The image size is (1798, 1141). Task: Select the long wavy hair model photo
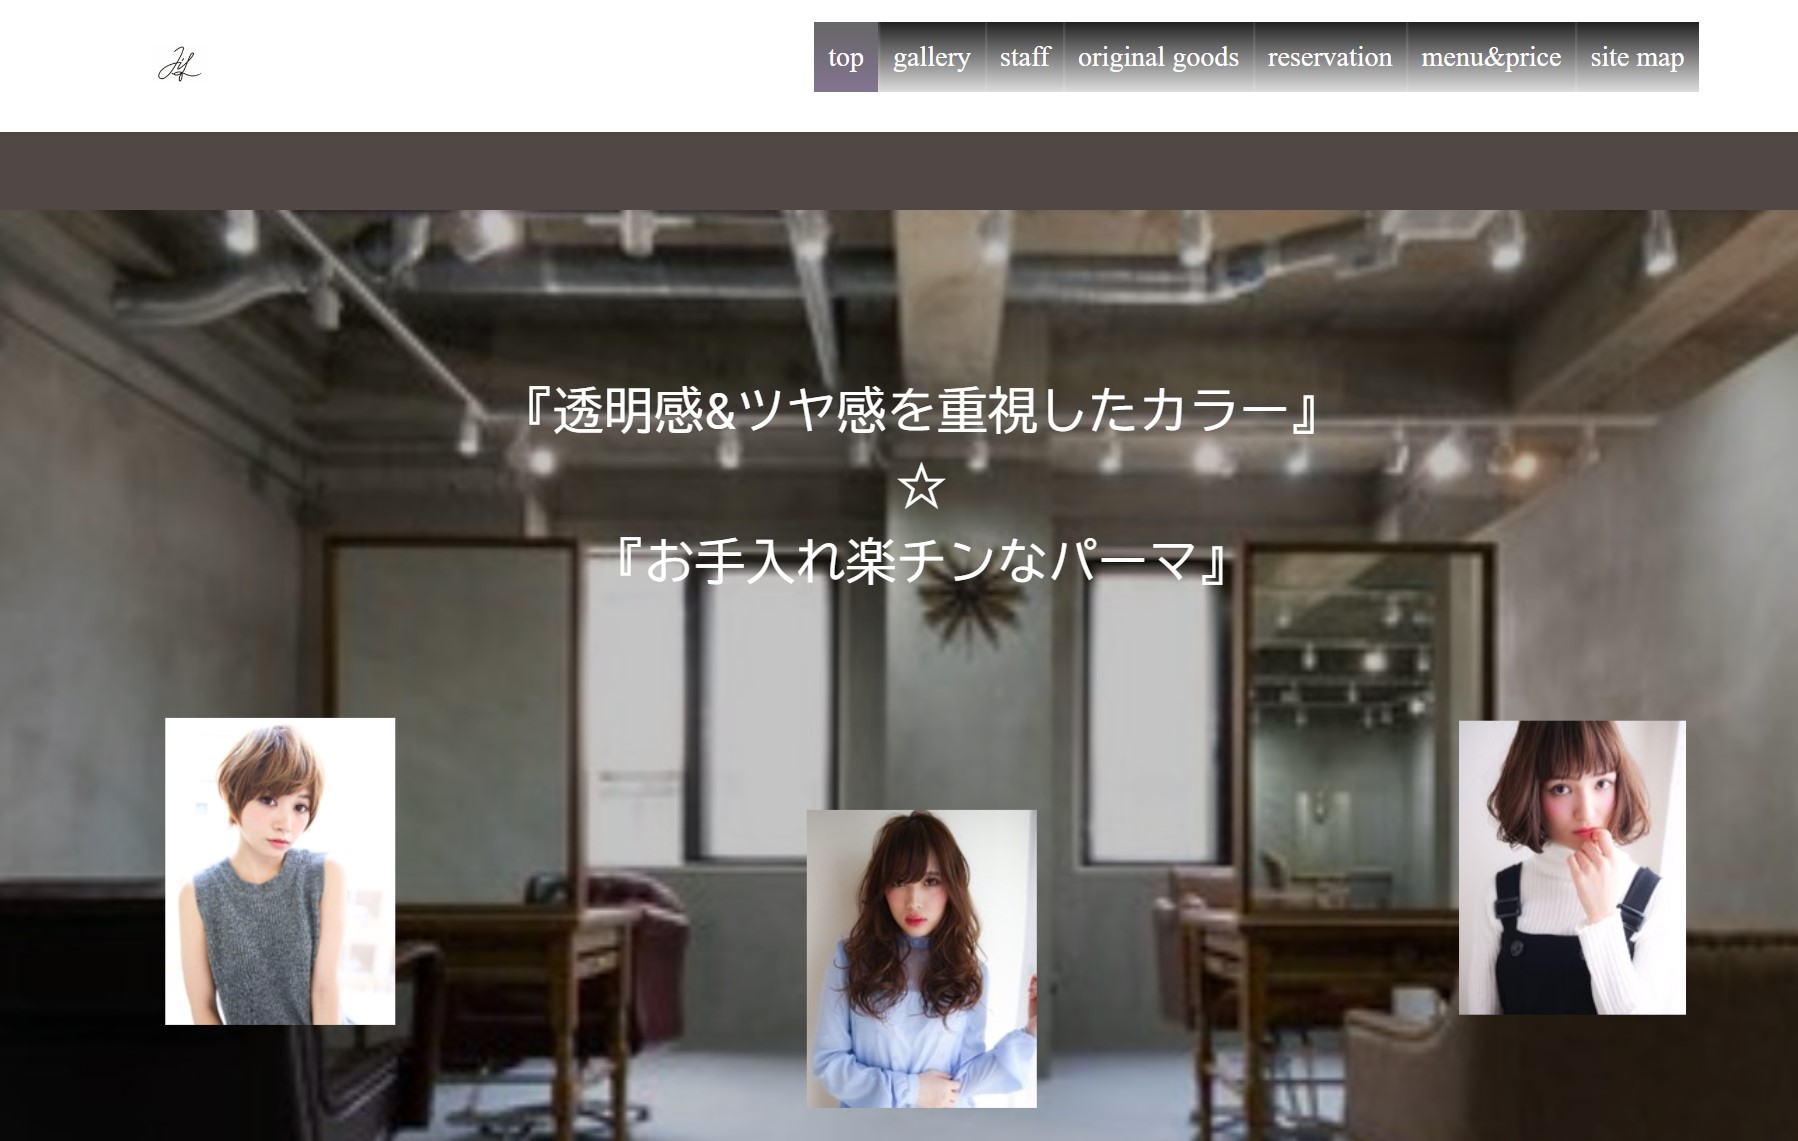click(x=922, y=959)
